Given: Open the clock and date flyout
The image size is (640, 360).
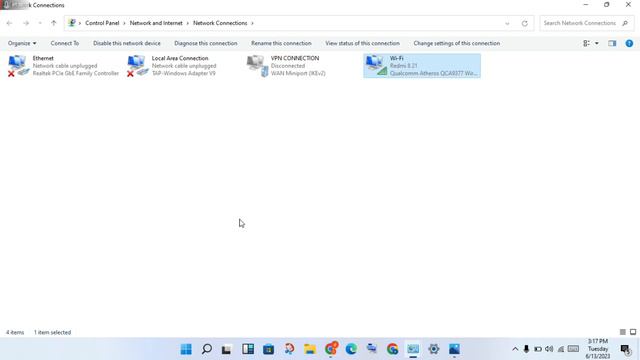Looking at the screenshot, I should (598, 349).
